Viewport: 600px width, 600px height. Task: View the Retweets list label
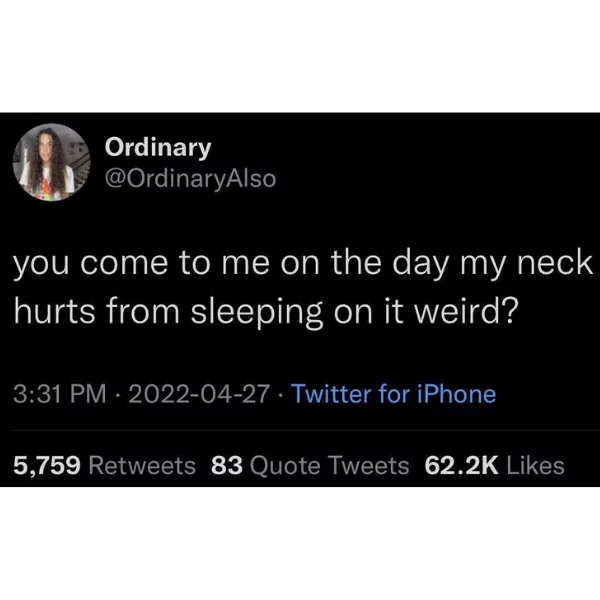tap(142, 466)
